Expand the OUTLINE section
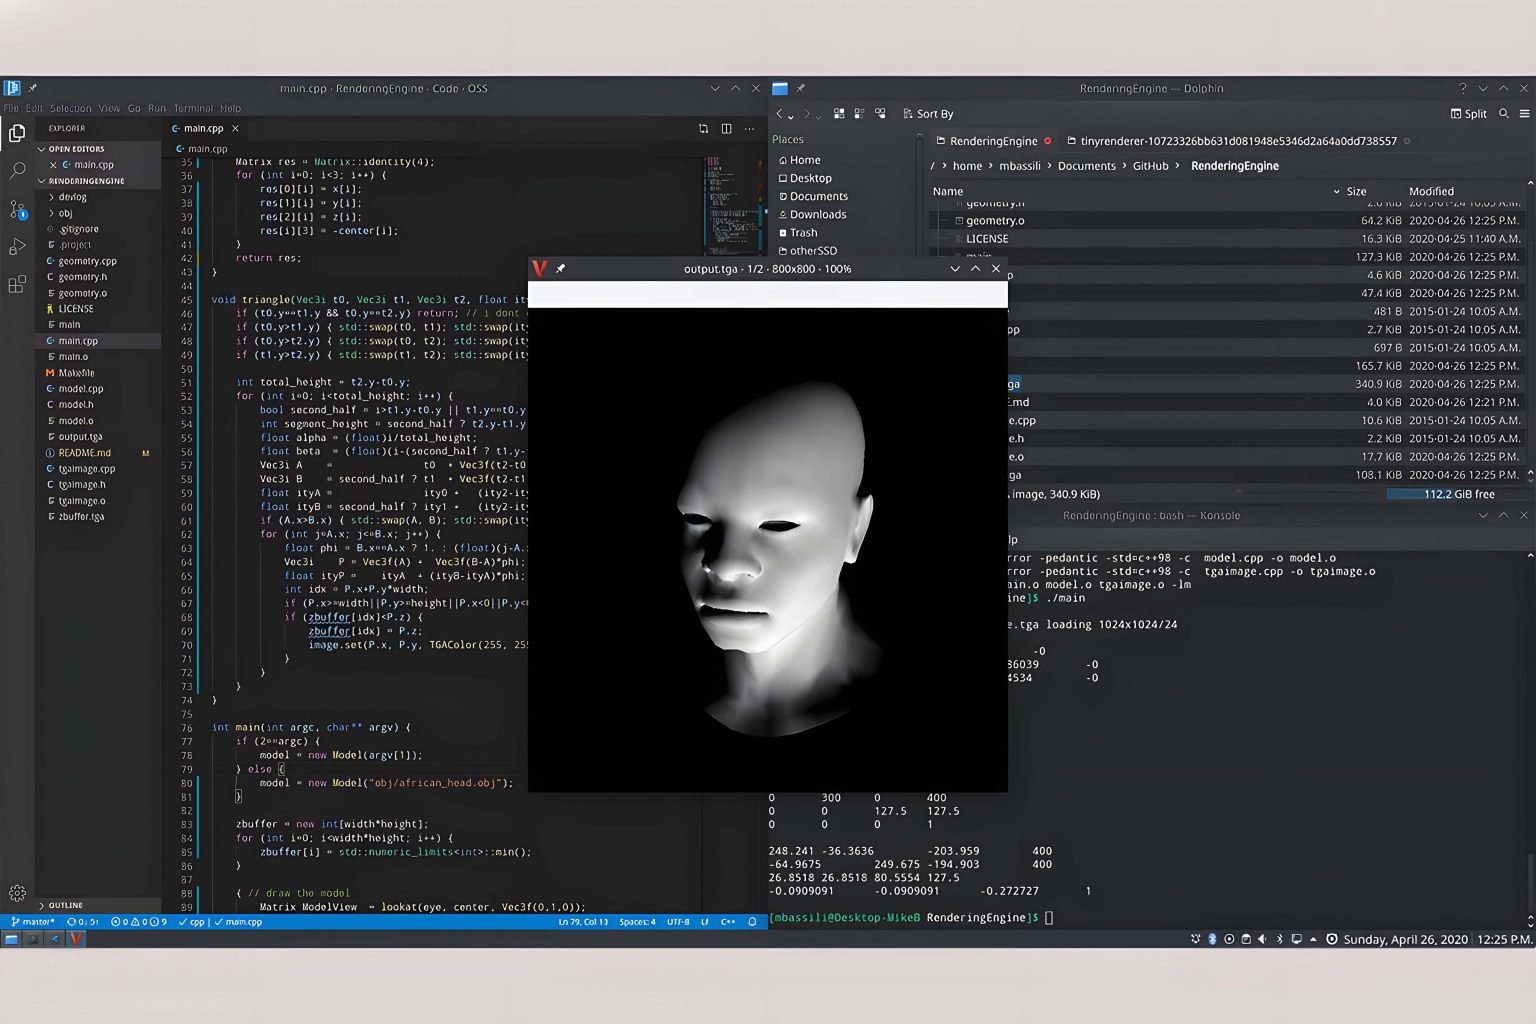This screenshot has height=1024, width=1536. 65,904
